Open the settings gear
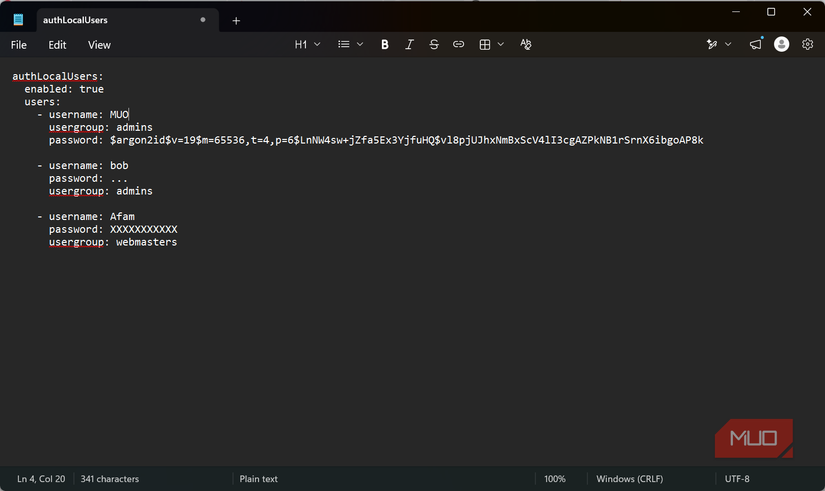The height and width of the screenshot is (491, 825). coord(807,44)
